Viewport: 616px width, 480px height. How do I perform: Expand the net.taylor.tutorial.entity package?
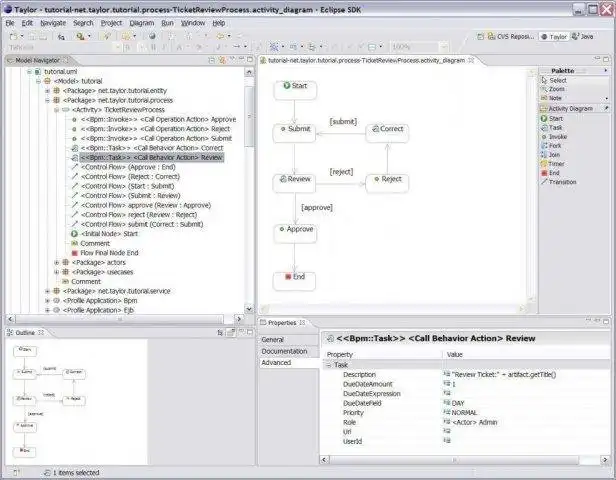47,91
